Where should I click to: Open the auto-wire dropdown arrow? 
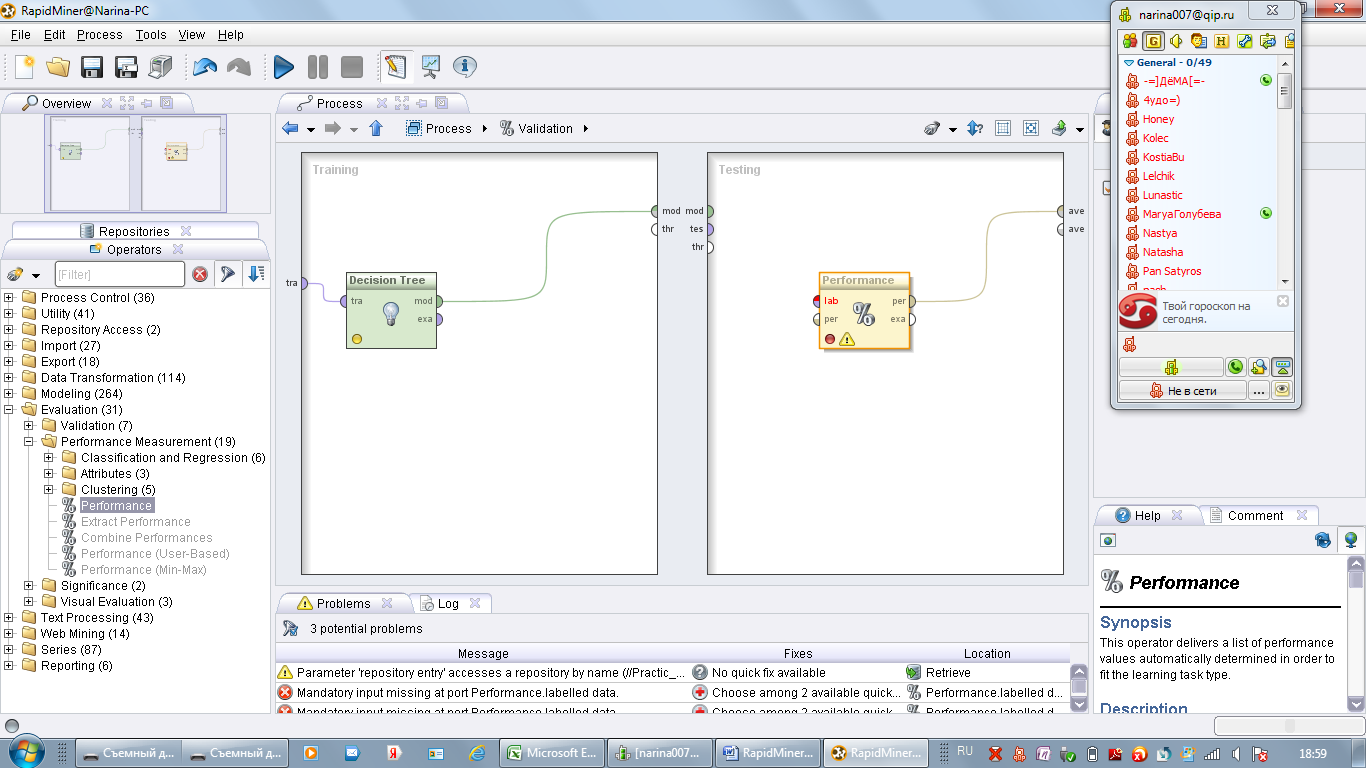952,129
